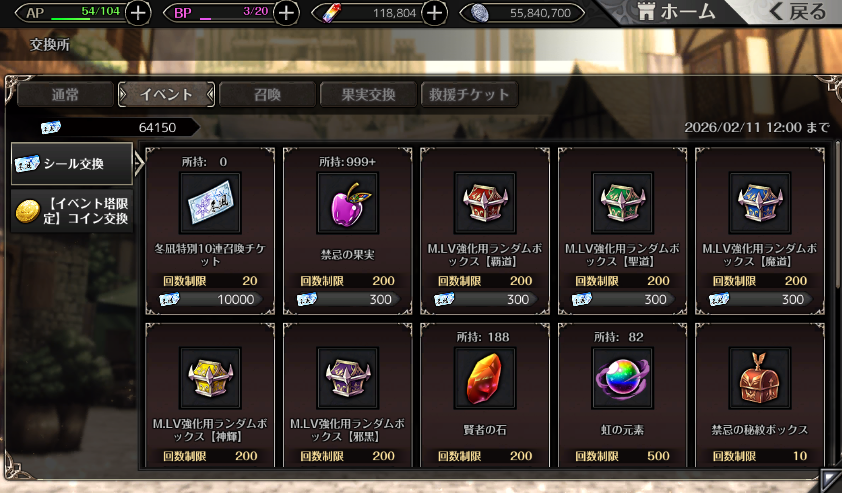Select the purple 禁忌の果実 apple icon
Viewport: 842px width, 493px height.
[347, 203]
